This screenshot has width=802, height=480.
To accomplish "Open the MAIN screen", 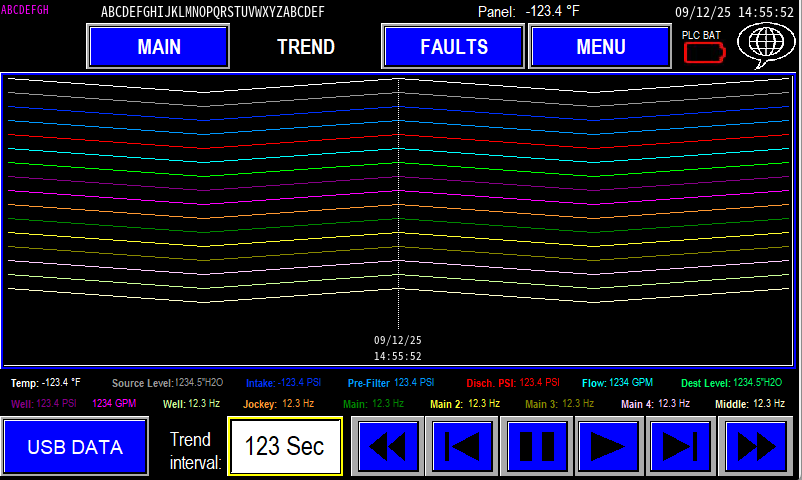I will tap(159, 47).
